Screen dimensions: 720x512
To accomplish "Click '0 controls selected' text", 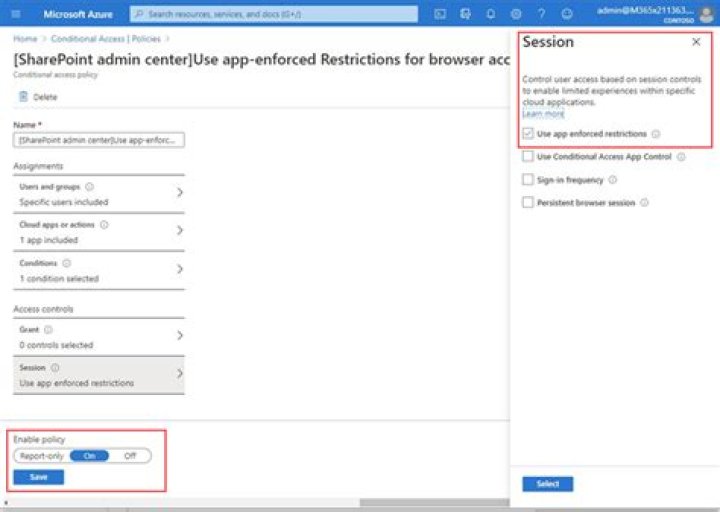I will [56, 345].
